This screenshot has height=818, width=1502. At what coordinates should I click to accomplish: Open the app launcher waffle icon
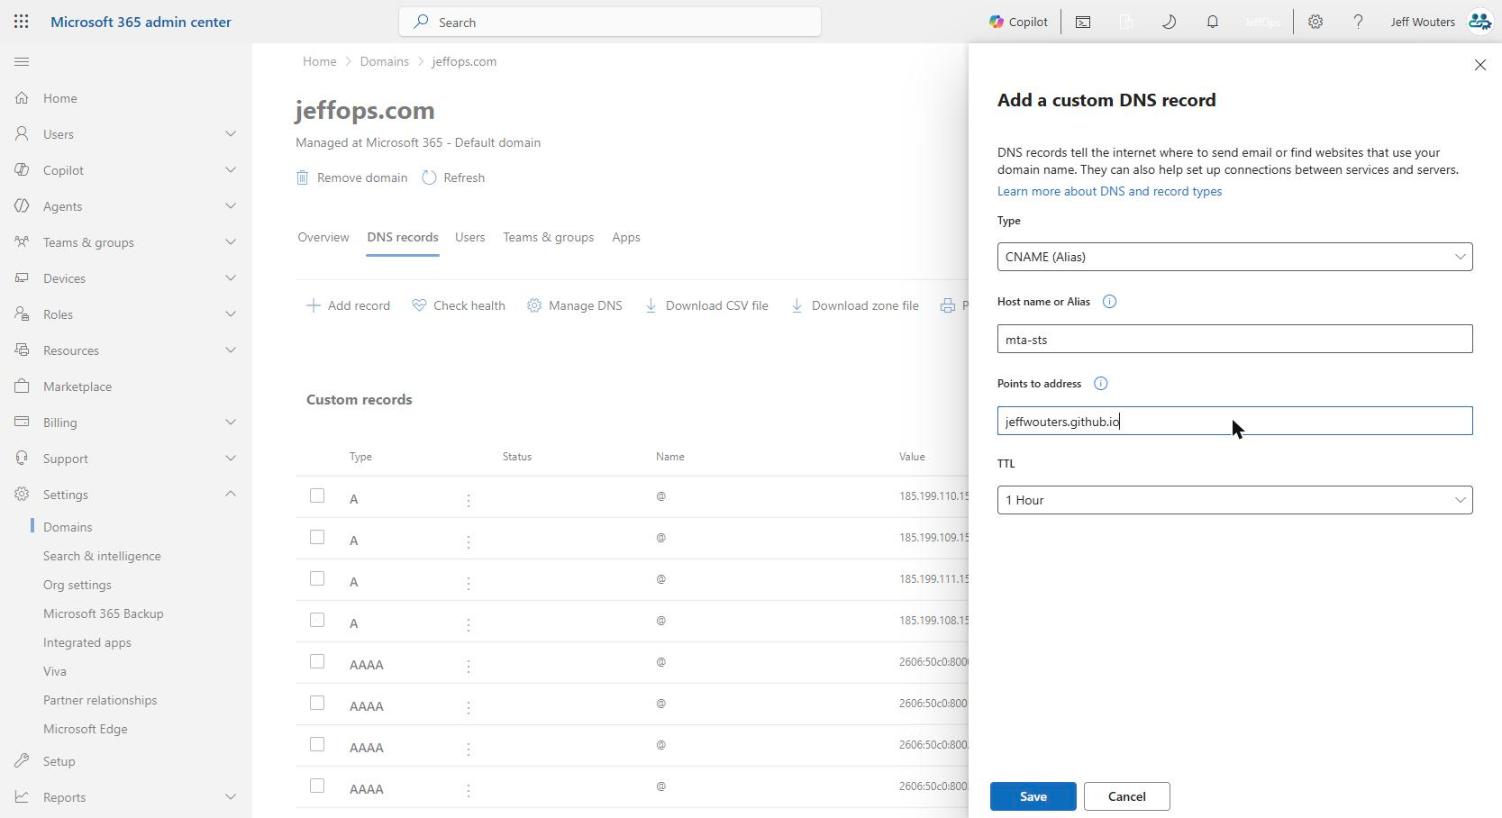[x=21, y=22]
